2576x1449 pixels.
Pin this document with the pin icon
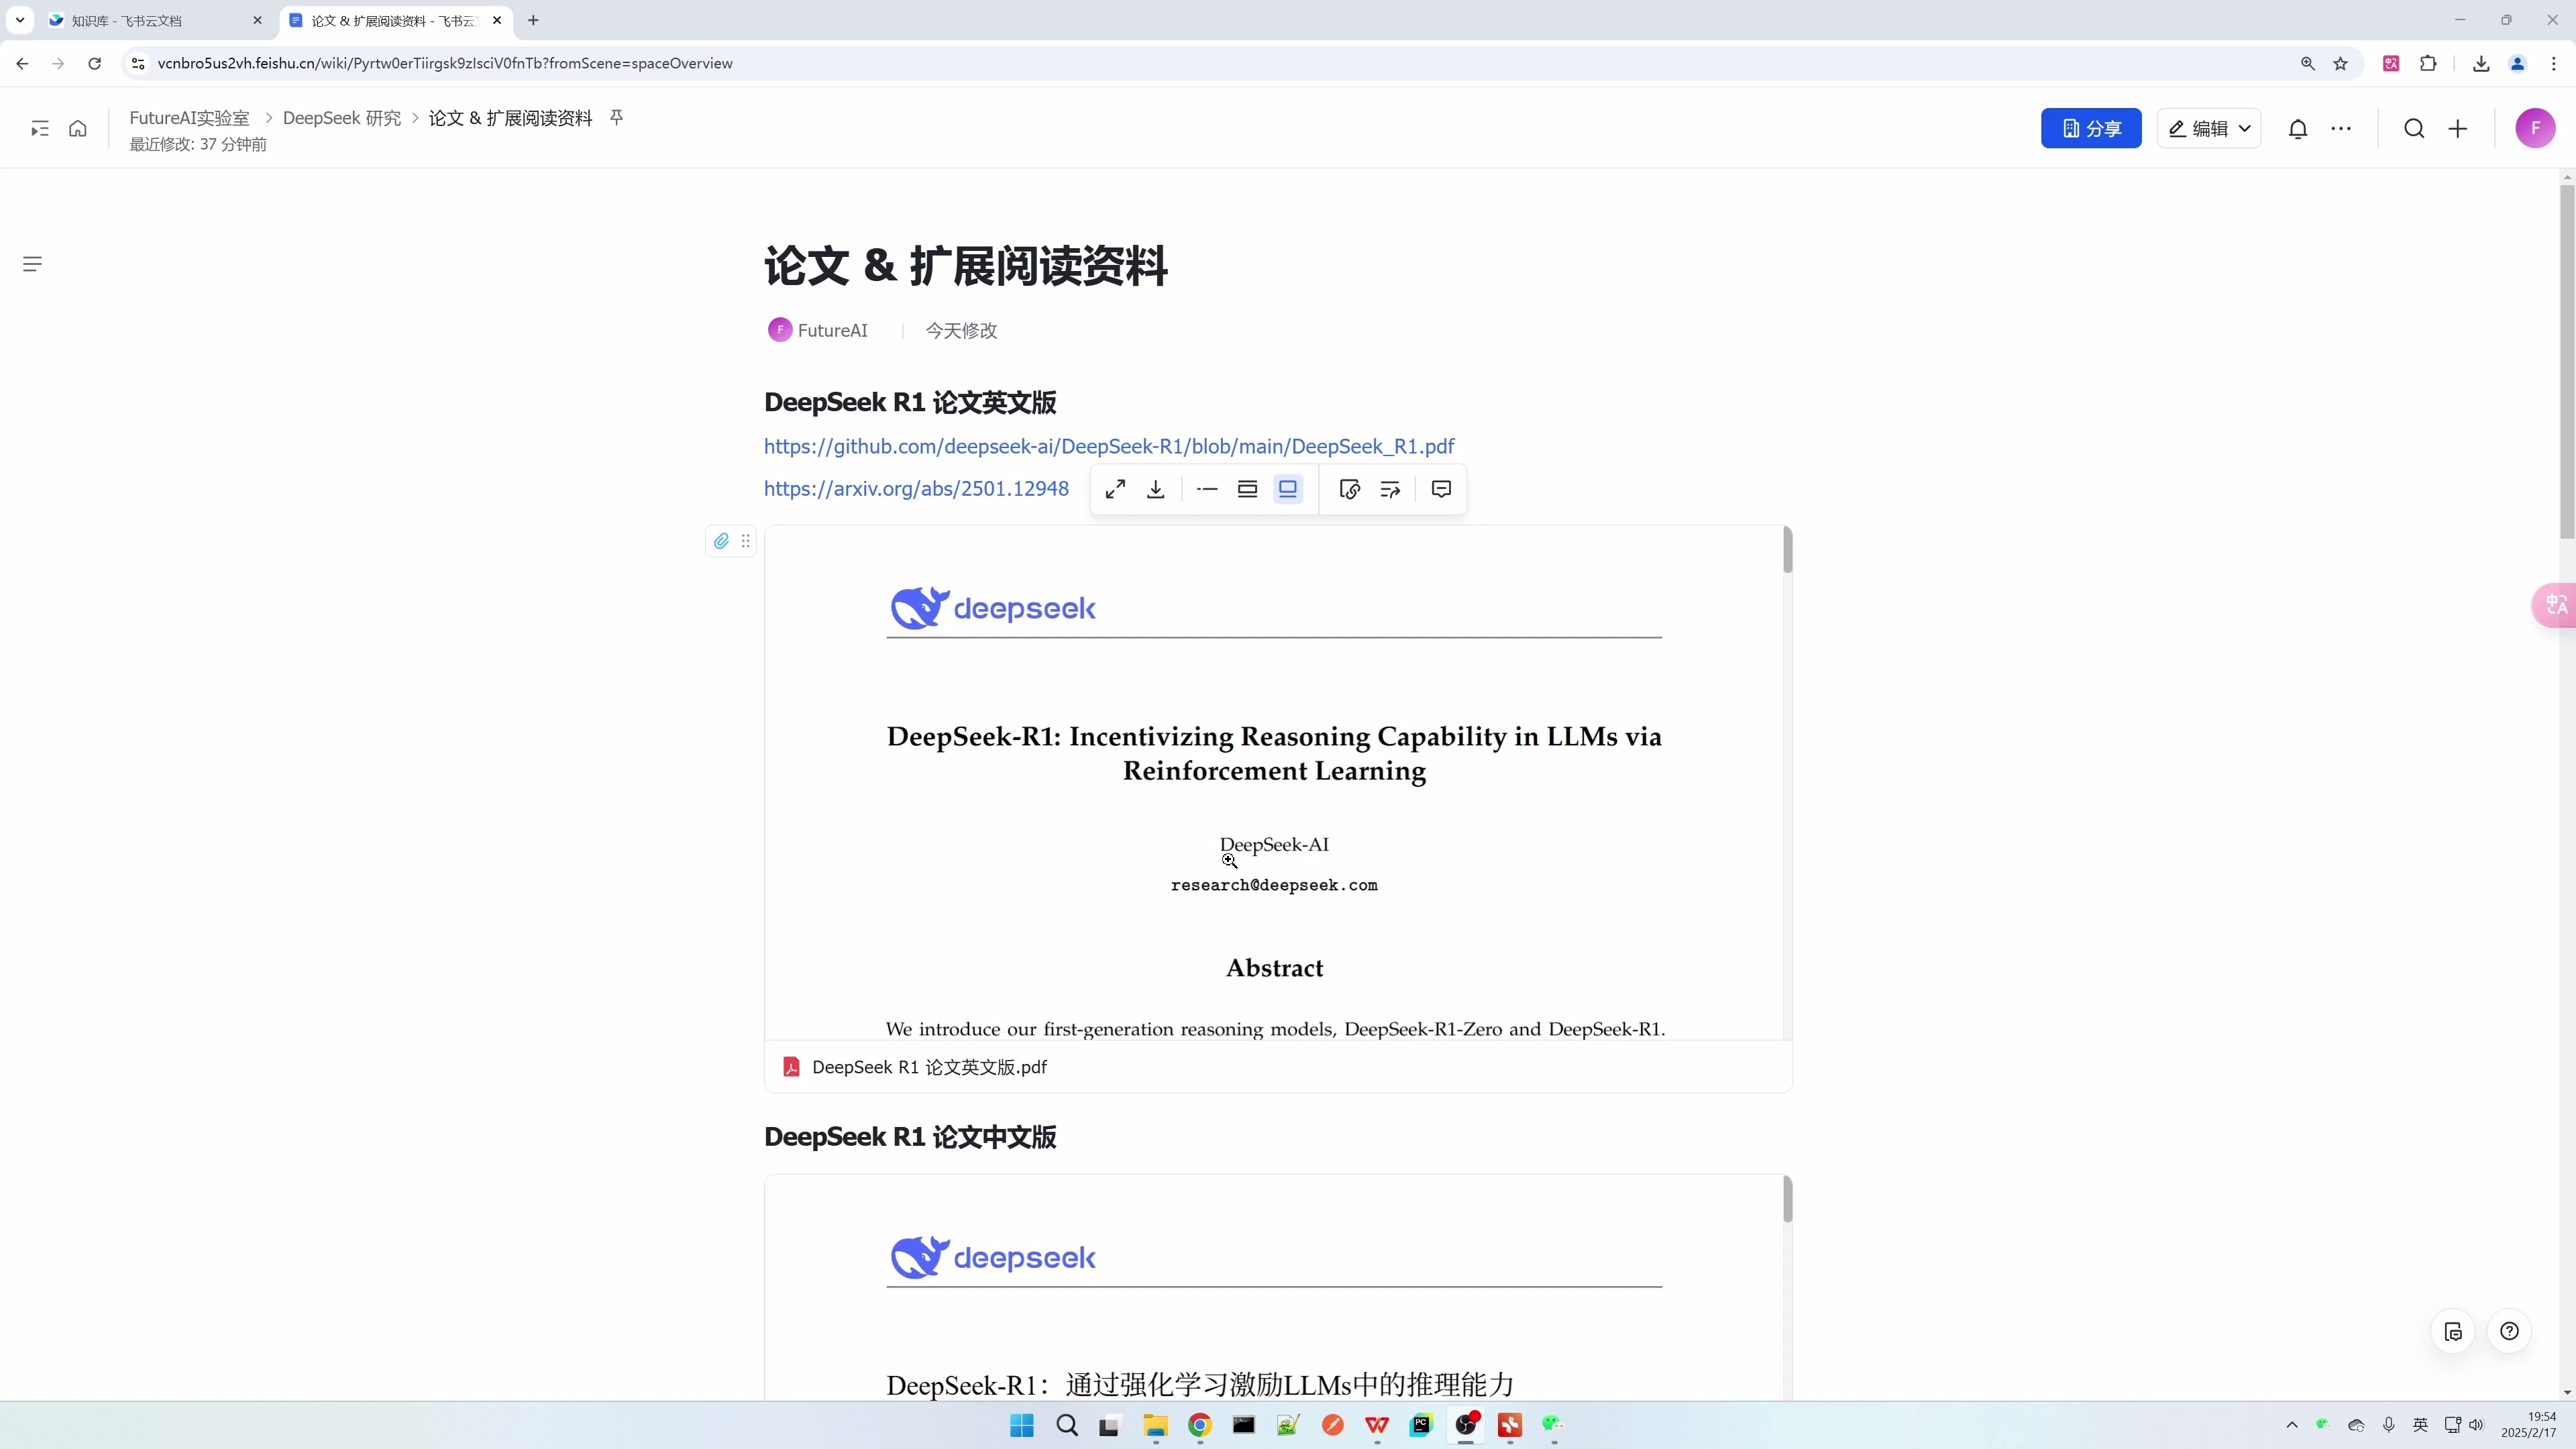[617, 118]
